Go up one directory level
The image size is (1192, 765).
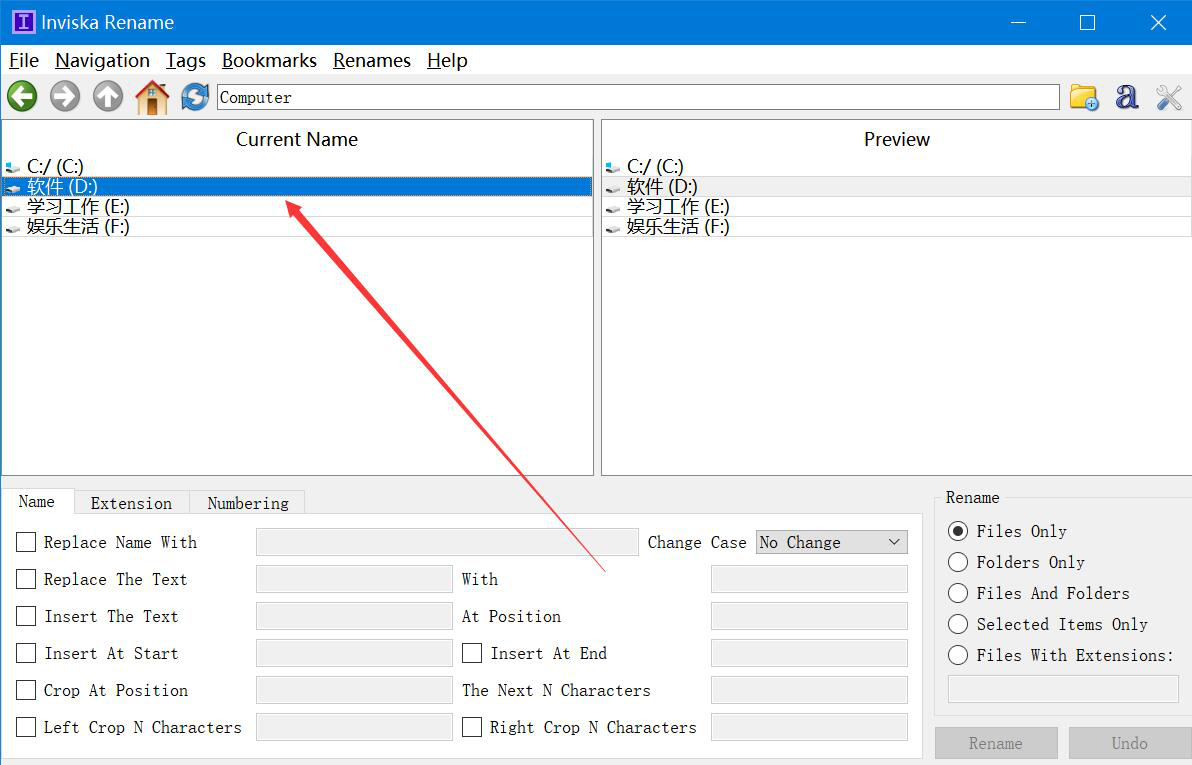108,97
